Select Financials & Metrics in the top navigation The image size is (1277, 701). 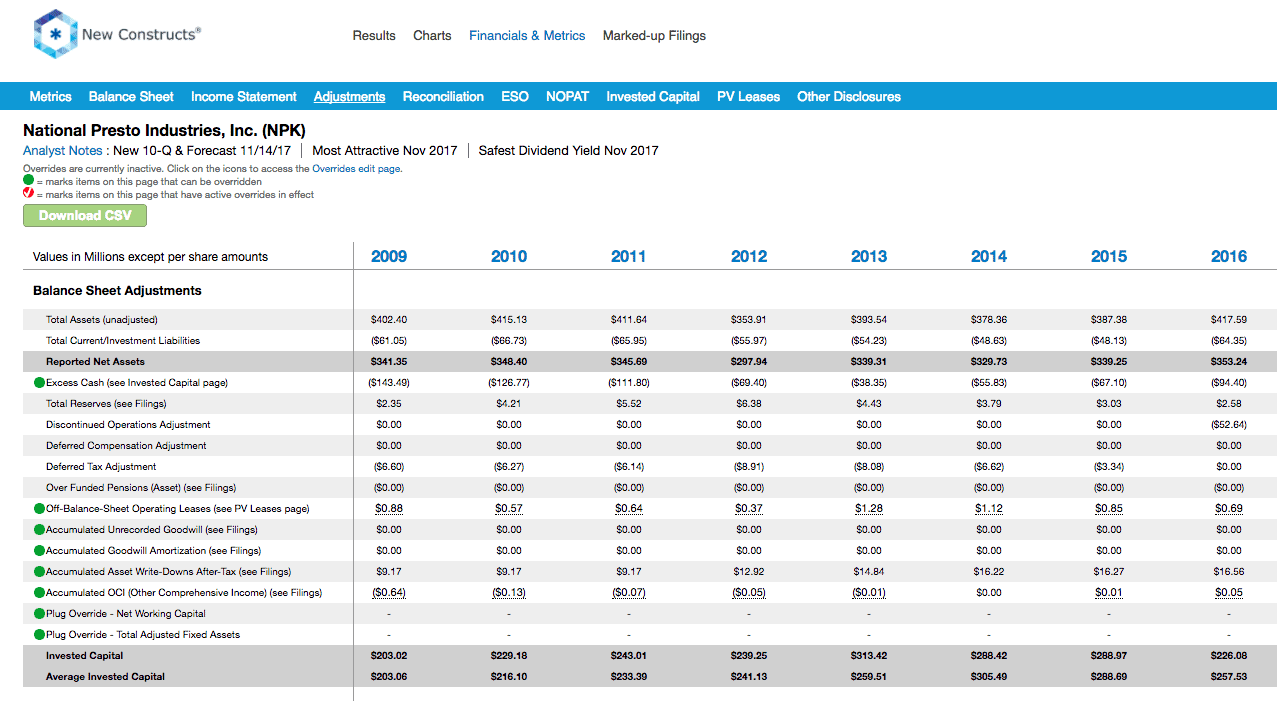pyautogui.click(x=527, y=35)
